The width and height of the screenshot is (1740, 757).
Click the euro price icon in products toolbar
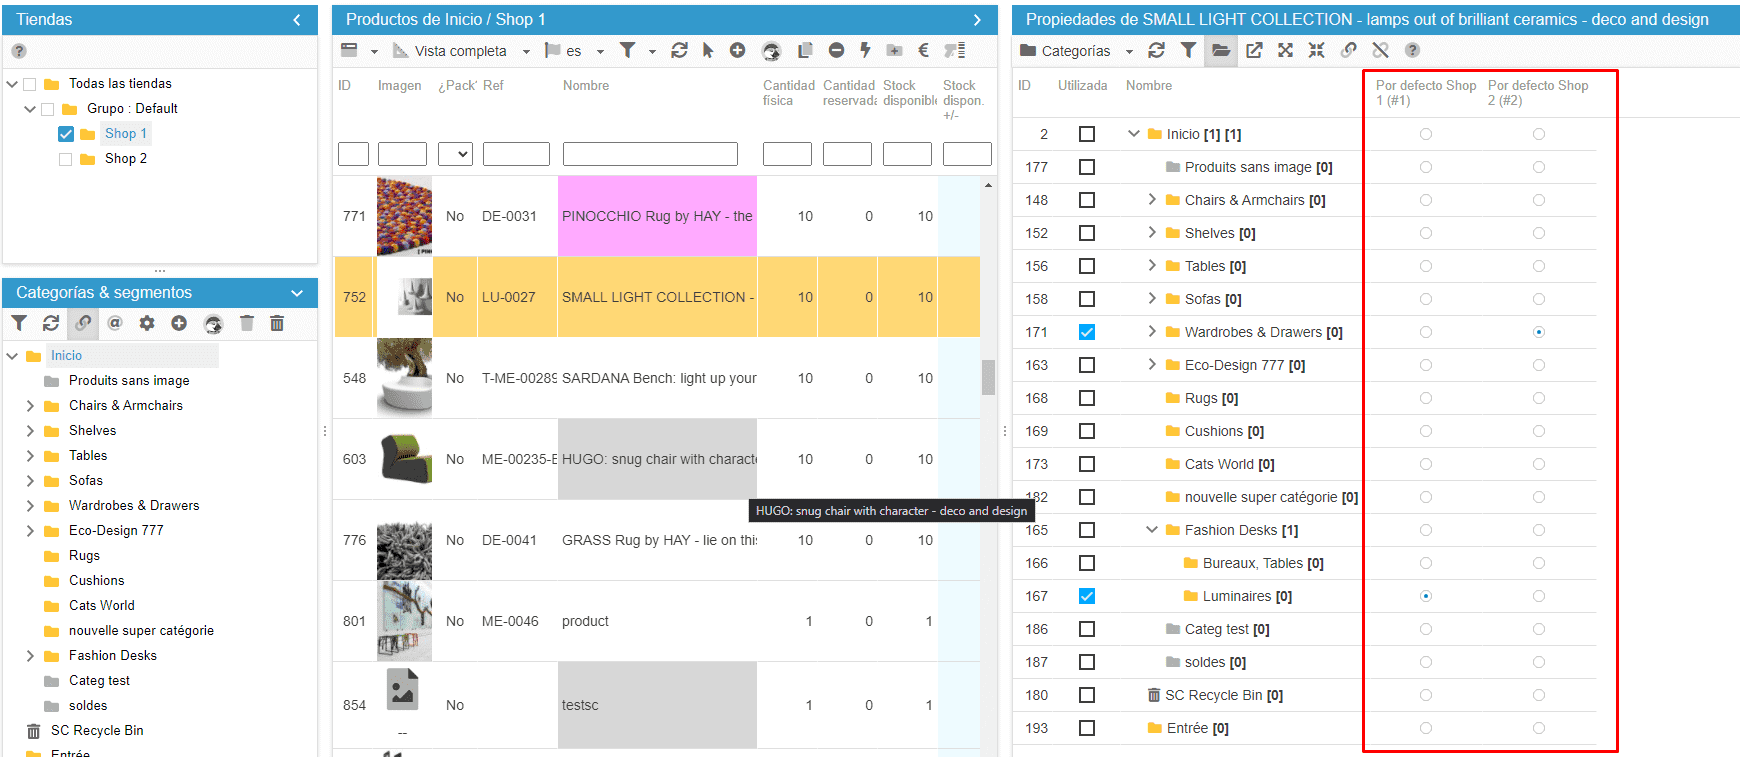pos(923,50)
